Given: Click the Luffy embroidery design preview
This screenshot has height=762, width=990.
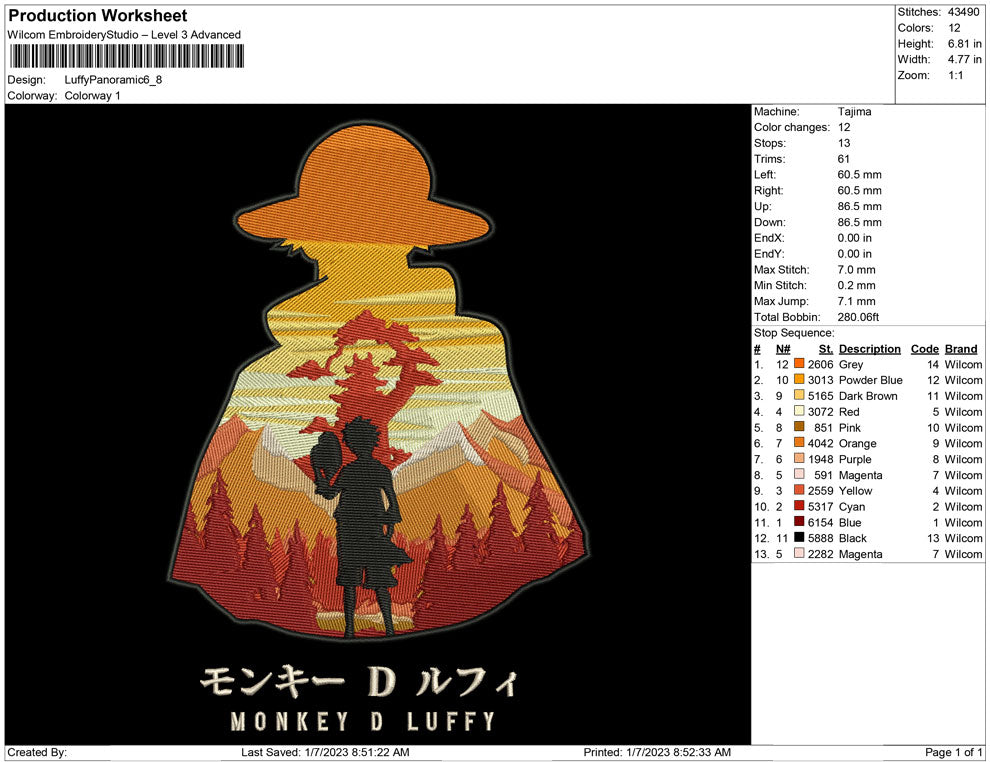Looking at the screenshot, I should click(378, 424).
